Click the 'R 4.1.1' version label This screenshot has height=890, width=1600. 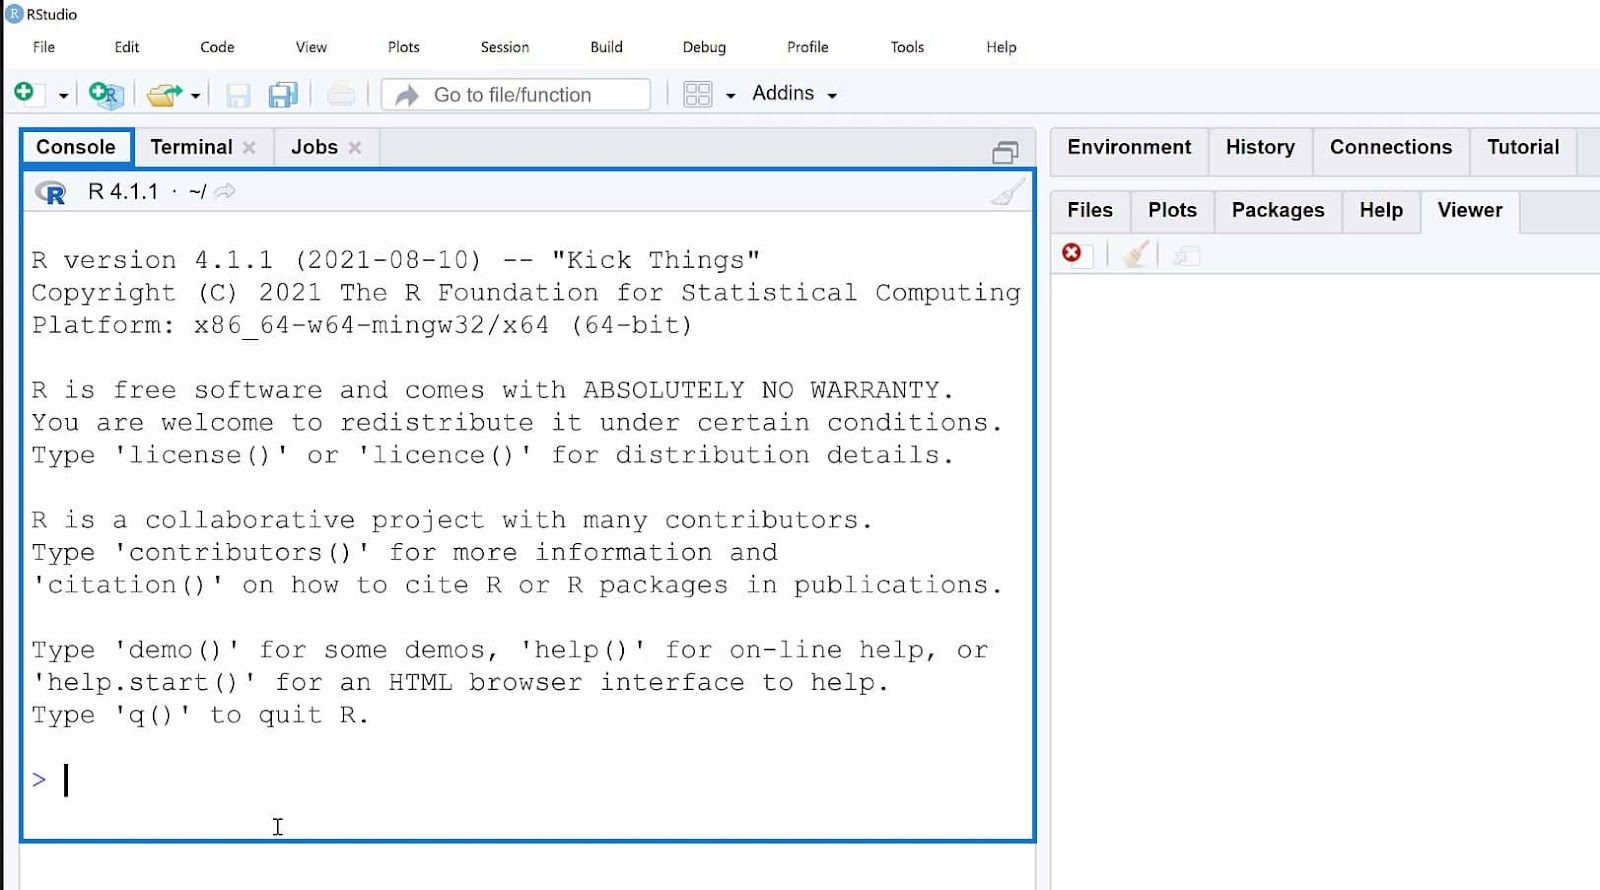(x=123, y=192)
